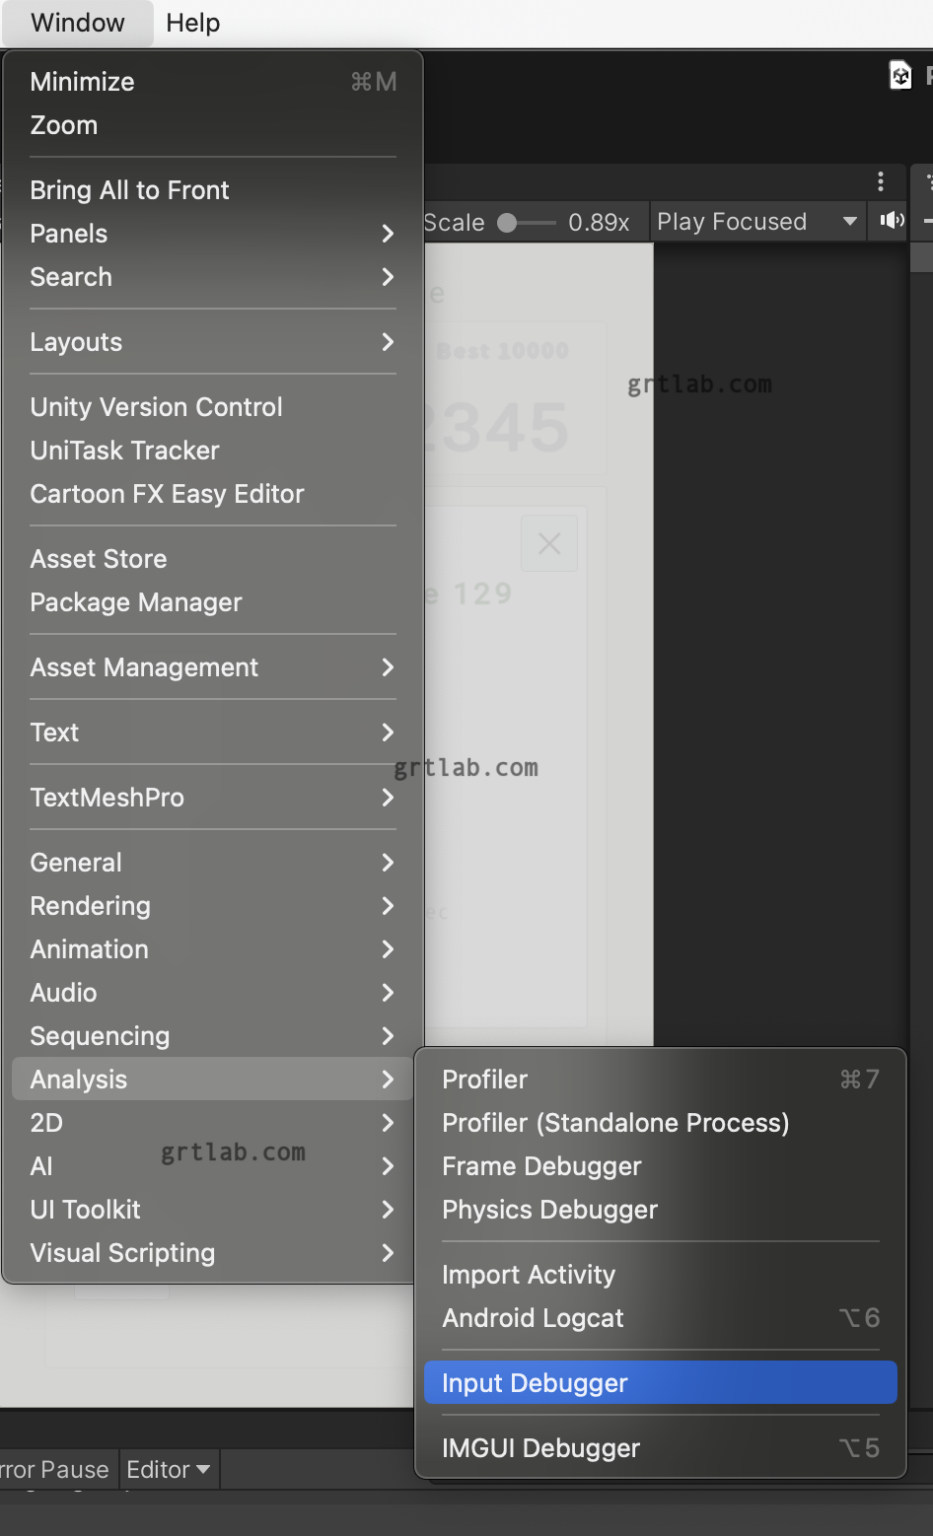Expand the Layouts submenu

[76, 342]
